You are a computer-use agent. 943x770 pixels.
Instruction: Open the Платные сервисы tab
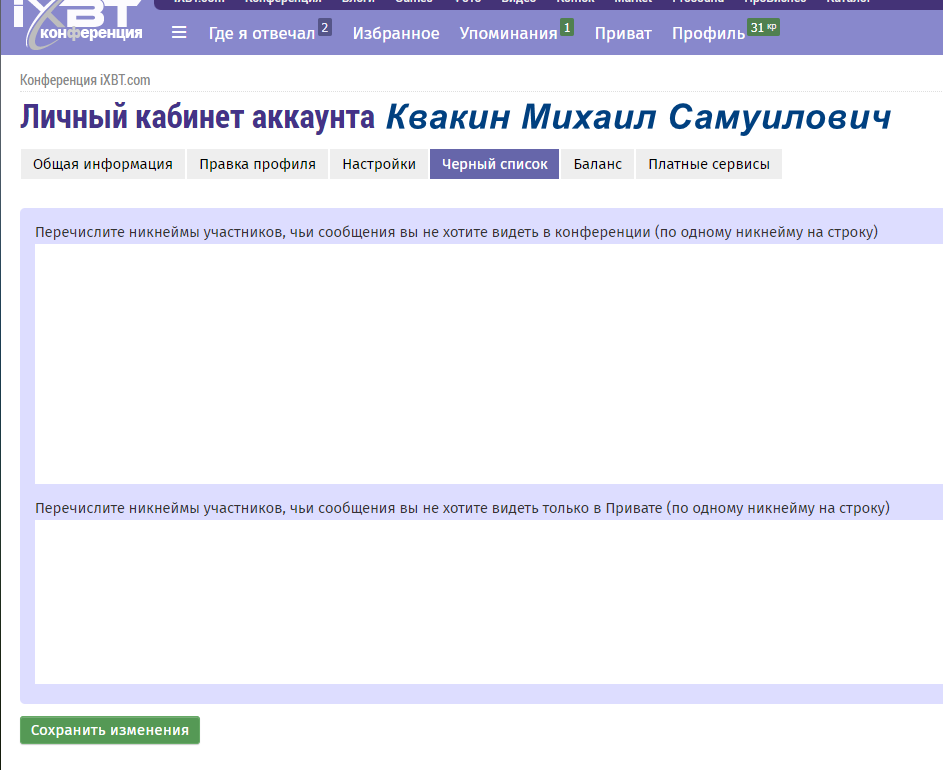click(x=708, y=165)
